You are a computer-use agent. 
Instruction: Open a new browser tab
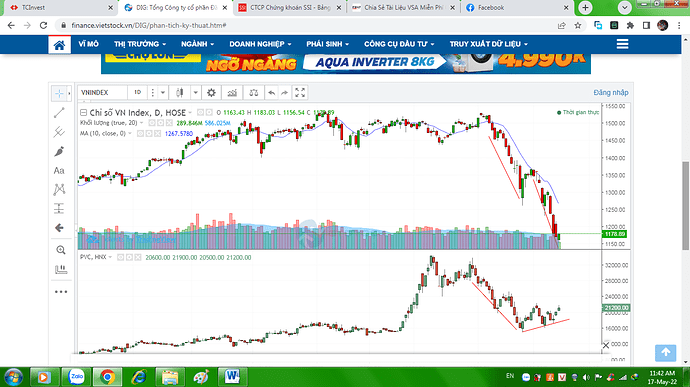coord(585,7)
